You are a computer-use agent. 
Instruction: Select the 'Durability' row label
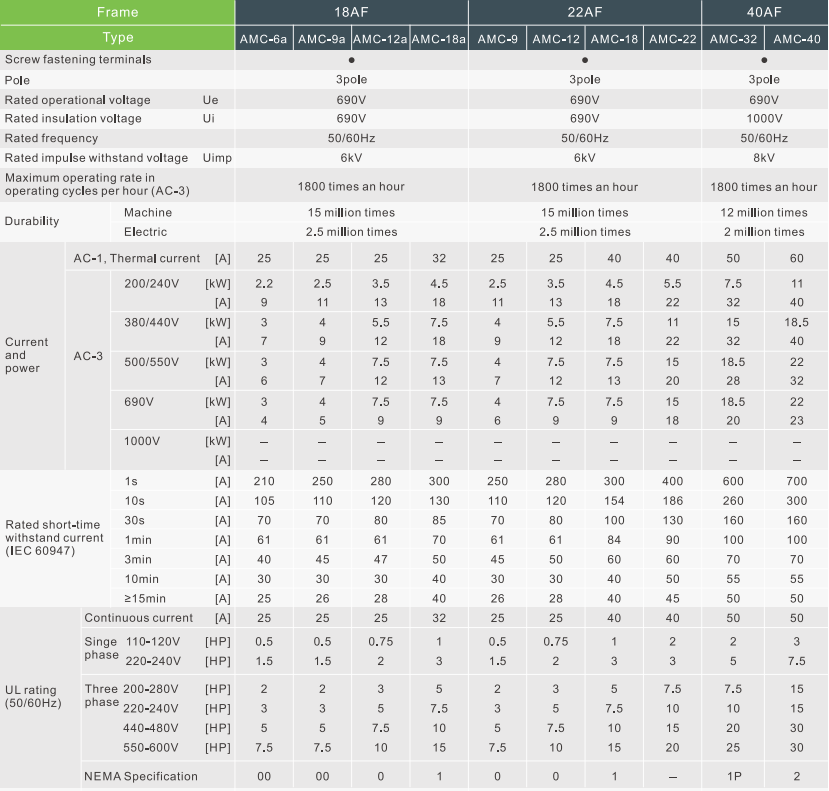coord(32,221)
